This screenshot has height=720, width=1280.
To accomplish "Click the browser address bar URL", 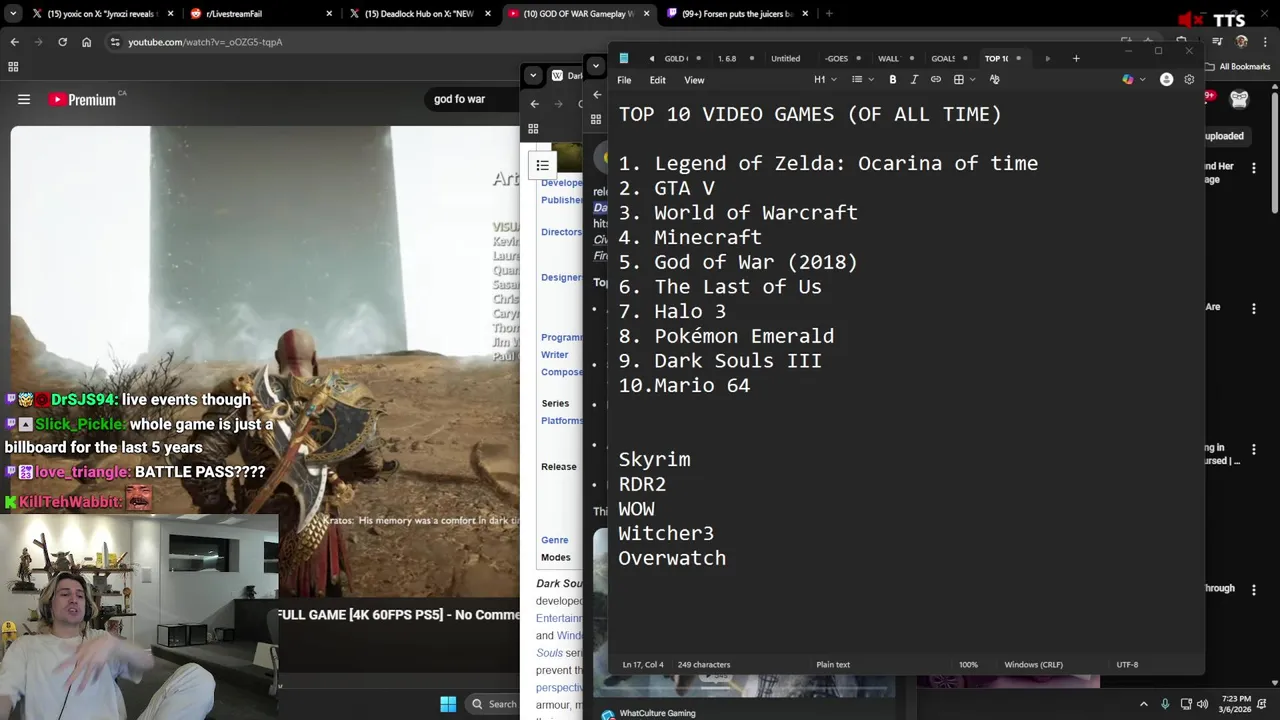I will 205,42.
